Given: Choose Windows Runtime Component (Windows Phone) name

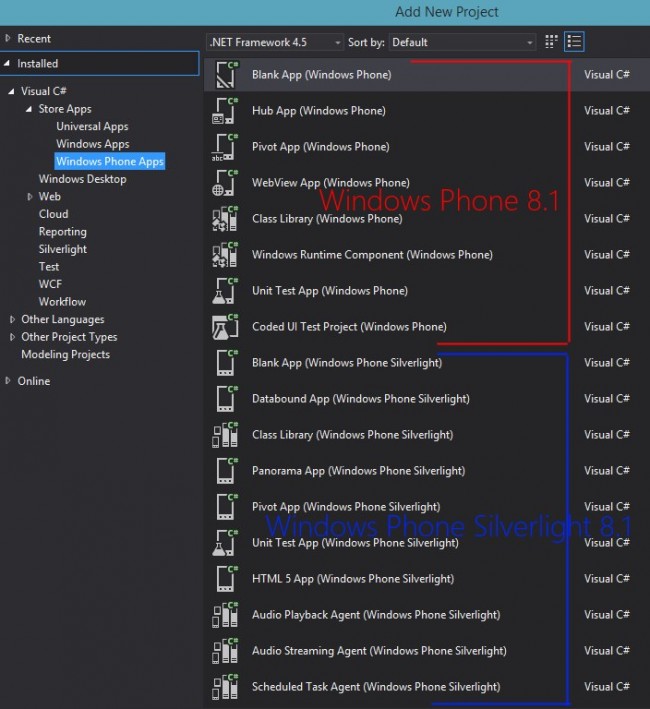Looking at the screenshot, I should click(x=372, y=255).
